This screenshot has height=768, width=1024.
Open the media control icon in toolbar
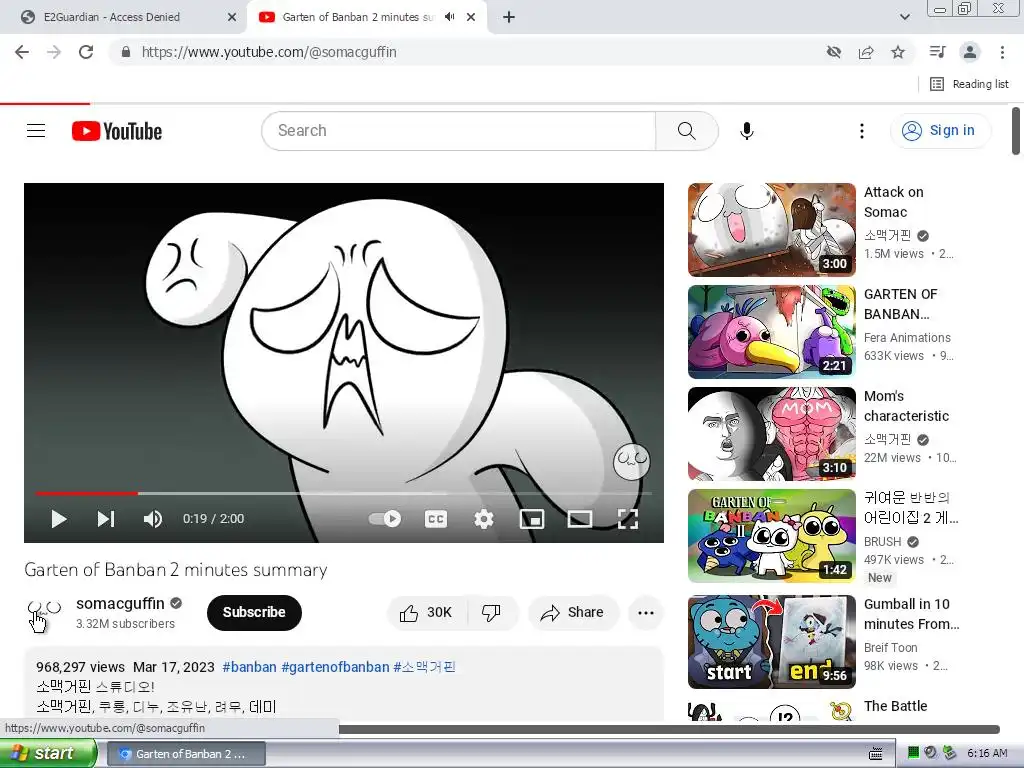click(x=937, y=52)
